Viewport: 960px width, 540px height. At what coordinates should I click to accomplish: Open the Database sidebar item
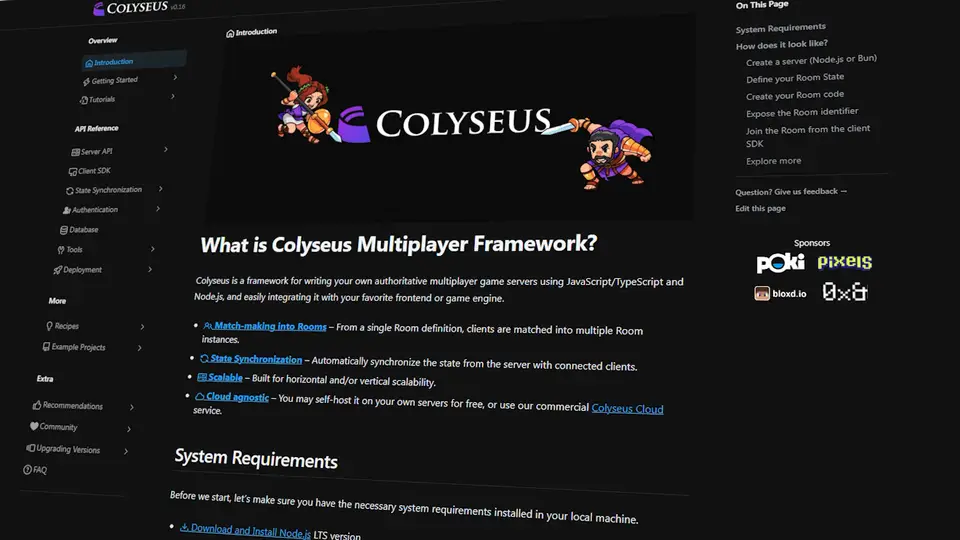(79, 230)
